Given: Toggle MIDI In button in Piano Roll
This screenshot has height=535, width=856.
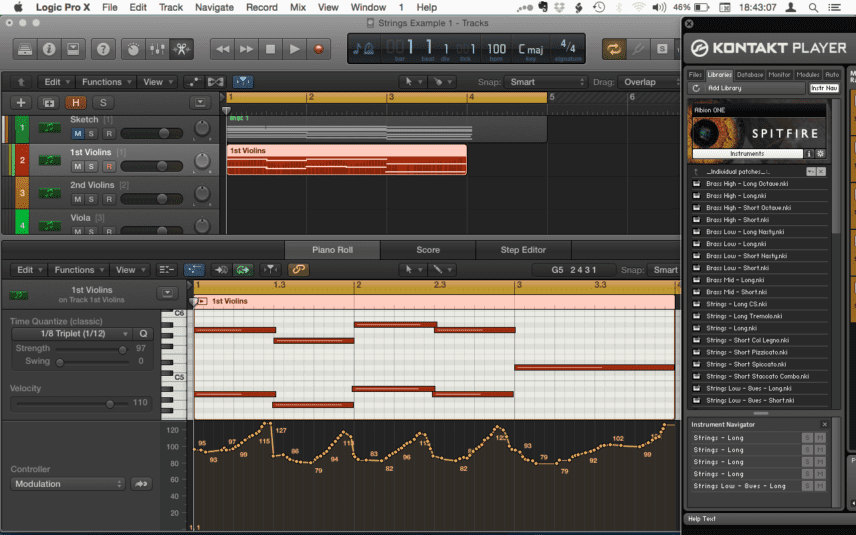Looking at the screenshot, I should (x=221, y=270).
